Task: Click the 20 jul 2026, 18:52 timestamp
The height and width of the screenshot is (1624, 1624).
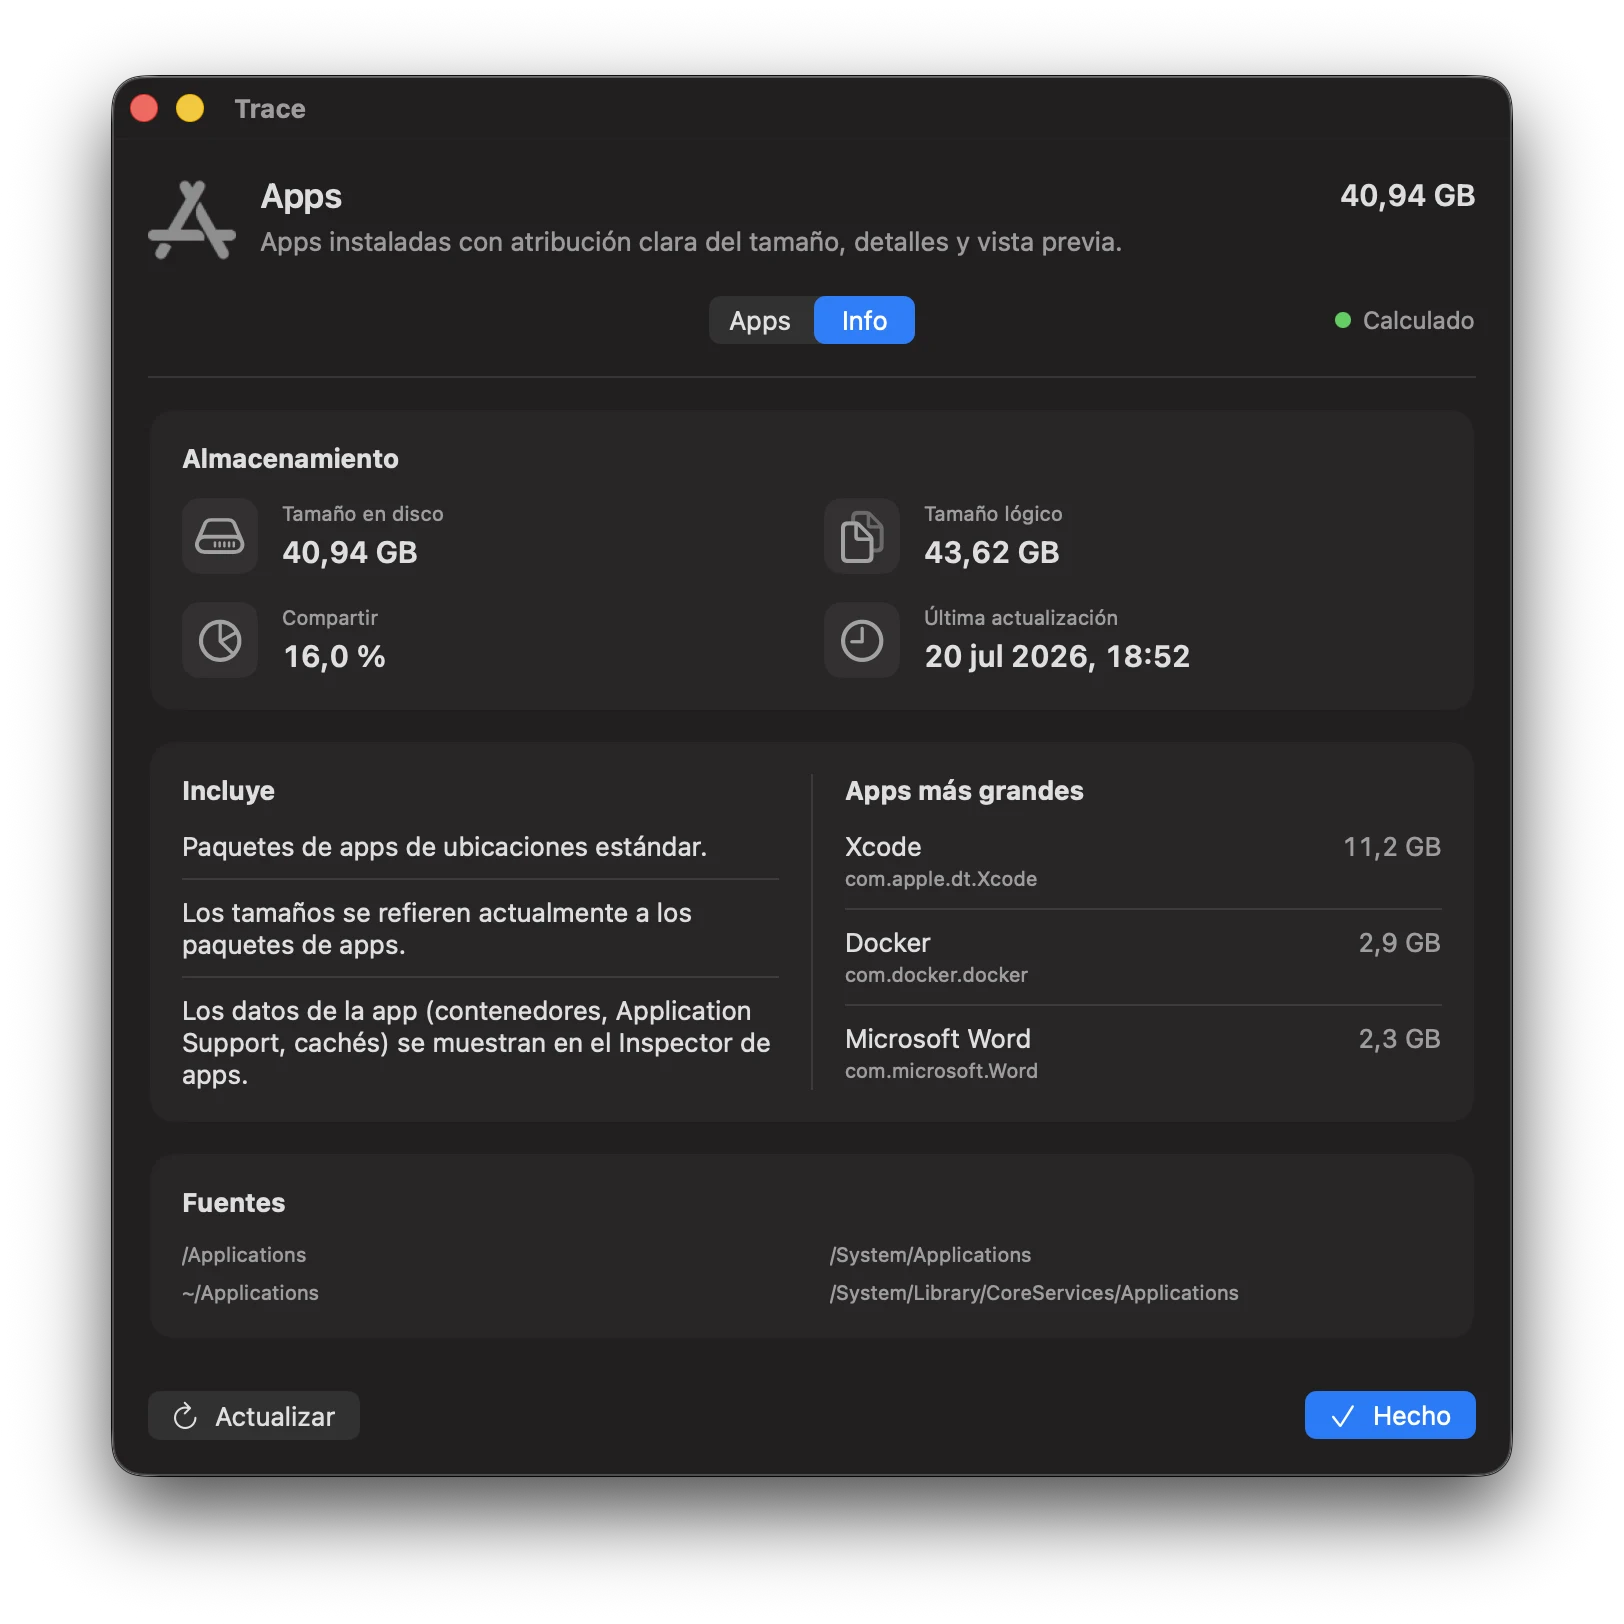Action: click(x=1057, y=656)
